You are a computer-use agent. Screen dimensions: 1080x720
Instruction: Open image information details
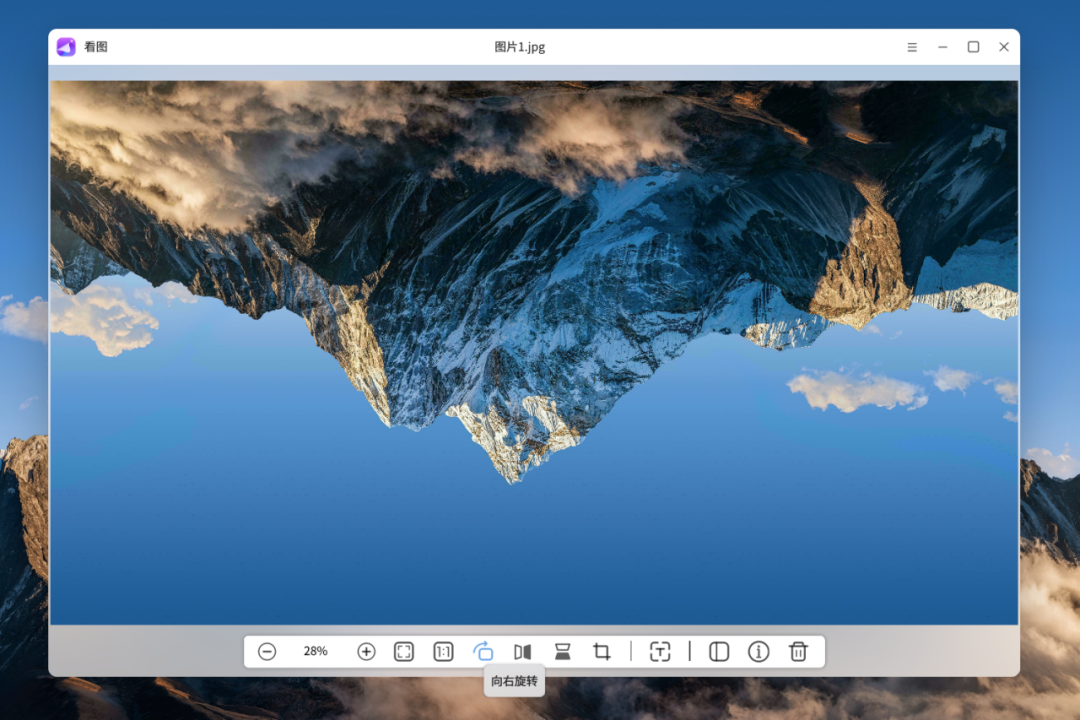tap(758, 651)
